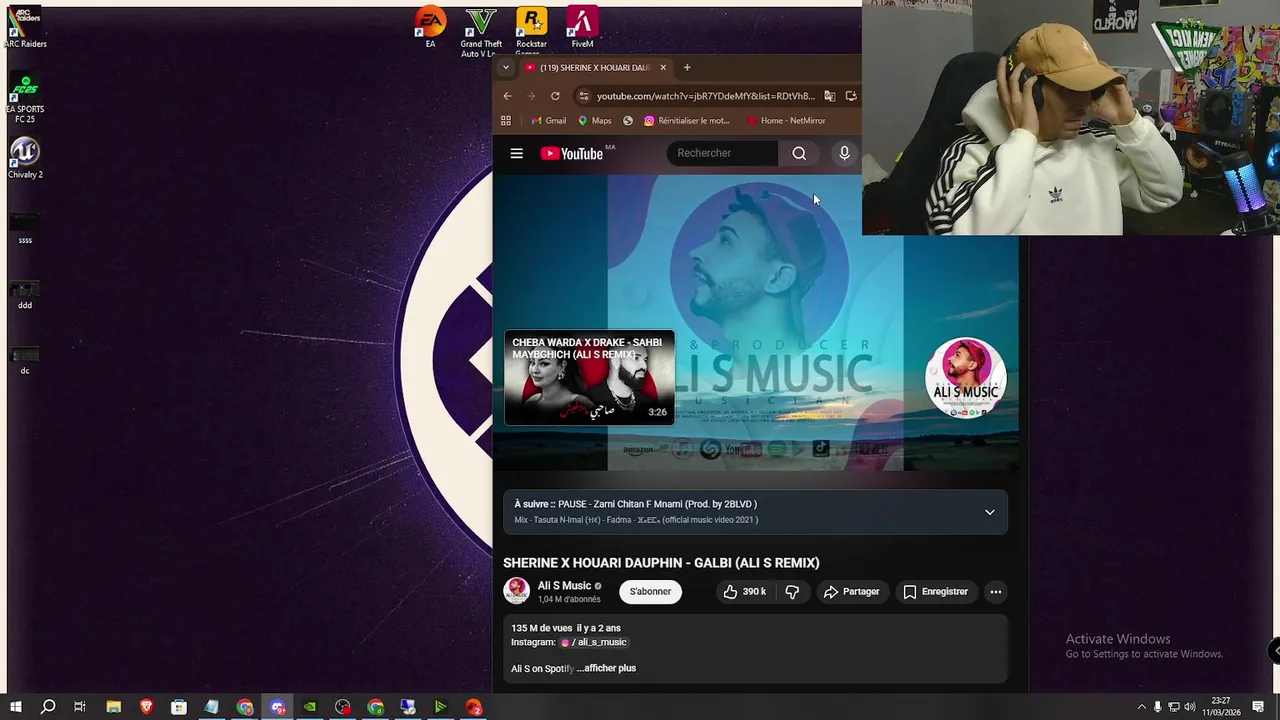Click the Ali S Music end-screen channel circle
Image resolution: width=1280 pixels, height=720 pixels.
pos(965,378)
